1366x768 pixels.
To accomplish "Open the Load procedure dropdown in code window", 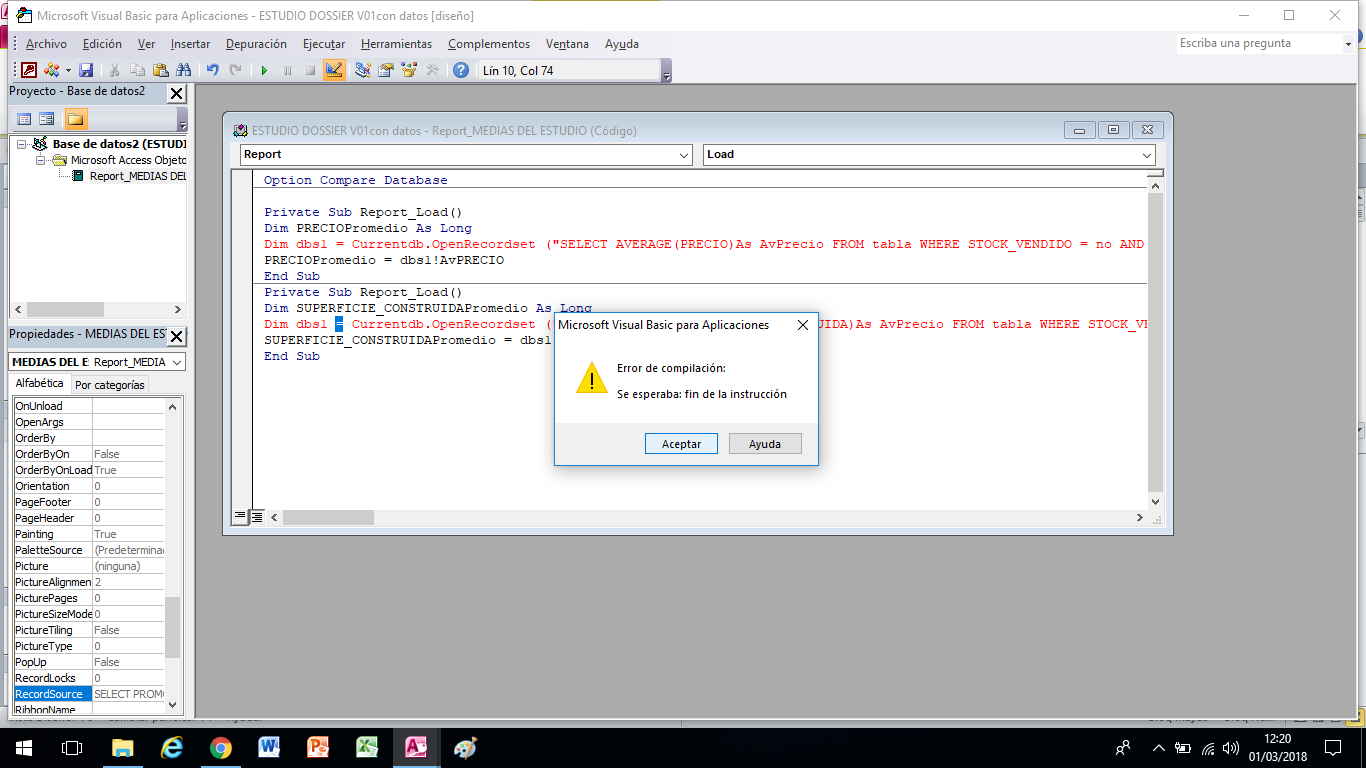I will point(1147,155).
